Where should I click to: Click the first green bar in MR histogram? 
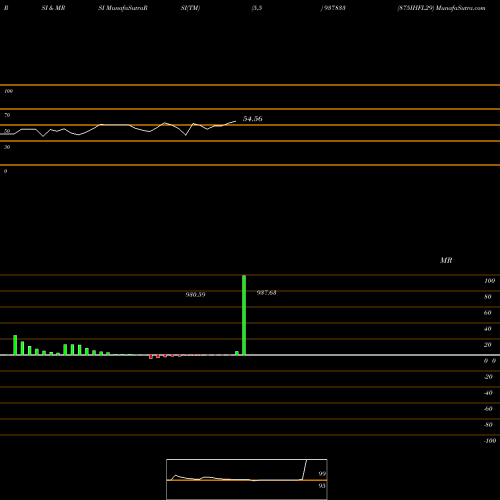(x=15, y=345)
